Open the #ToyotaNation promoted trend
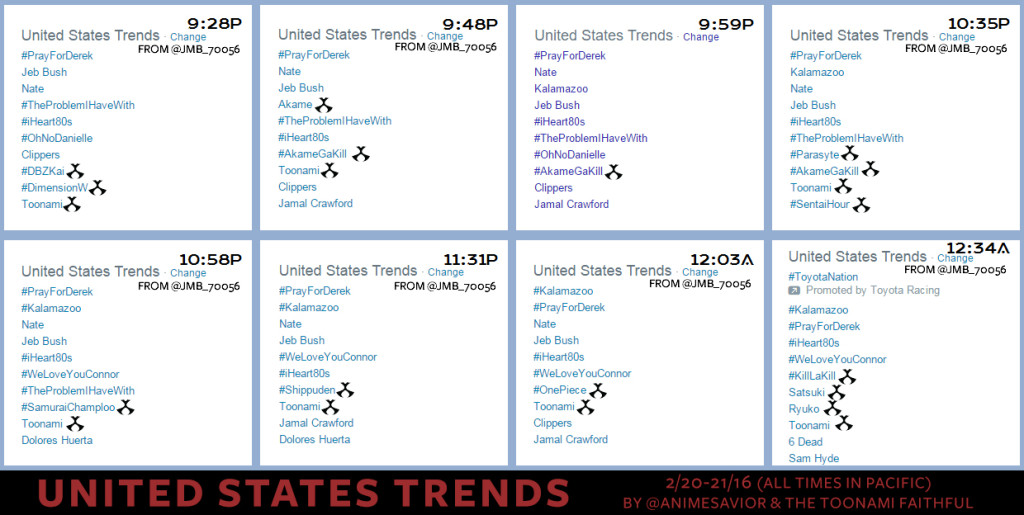The width and height of the screenshot is (1024, 515). click(823, 277)
